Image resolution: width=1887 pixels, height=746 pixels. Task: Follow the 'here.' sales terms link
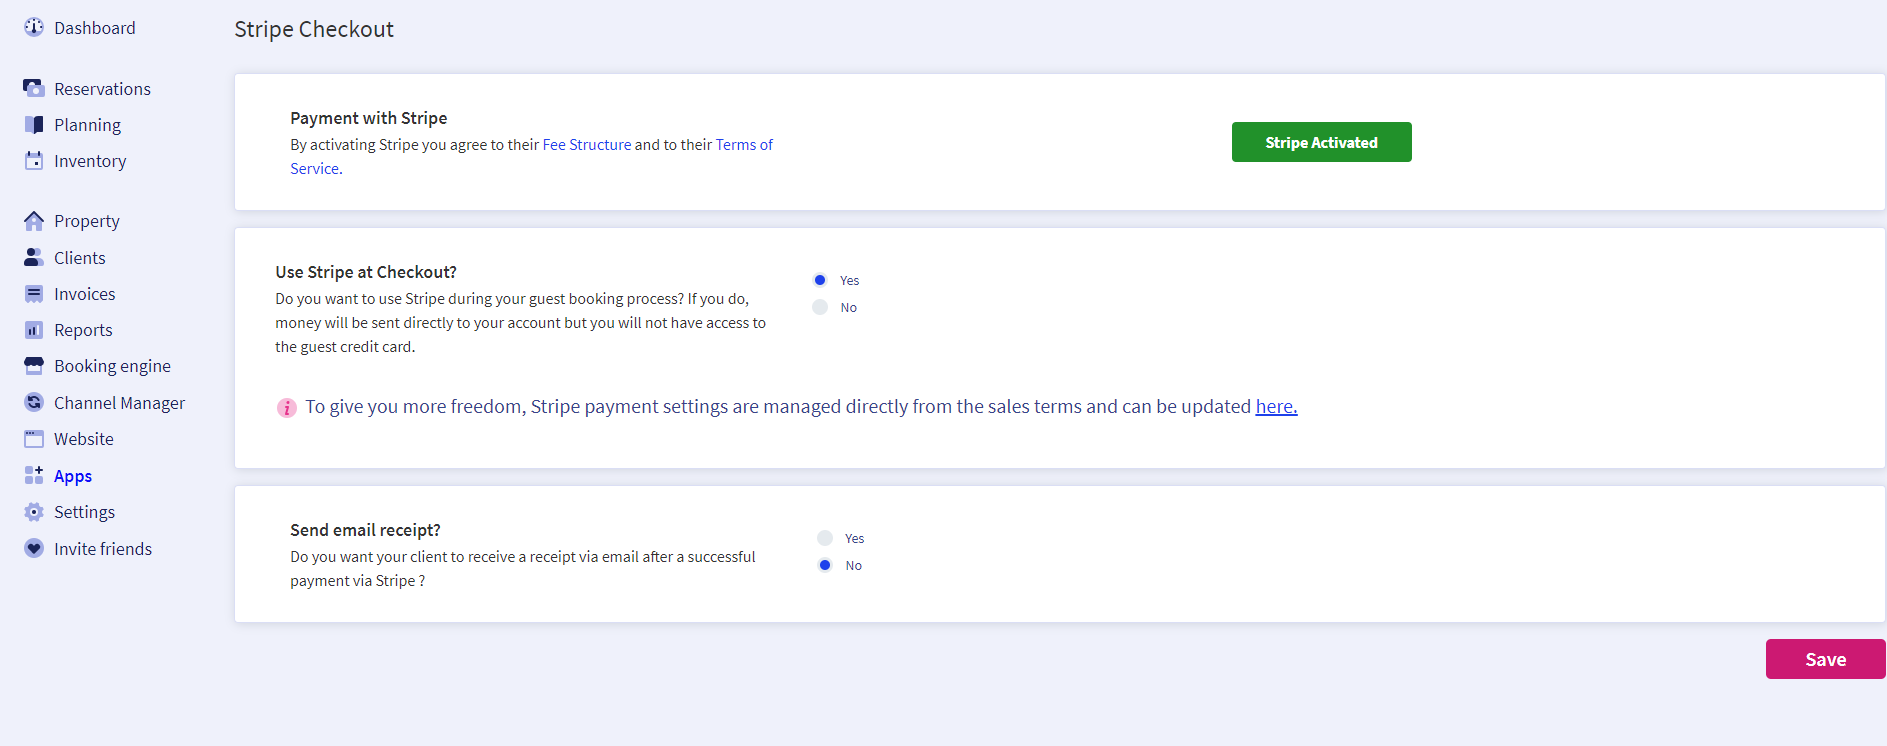[1276, 406]
